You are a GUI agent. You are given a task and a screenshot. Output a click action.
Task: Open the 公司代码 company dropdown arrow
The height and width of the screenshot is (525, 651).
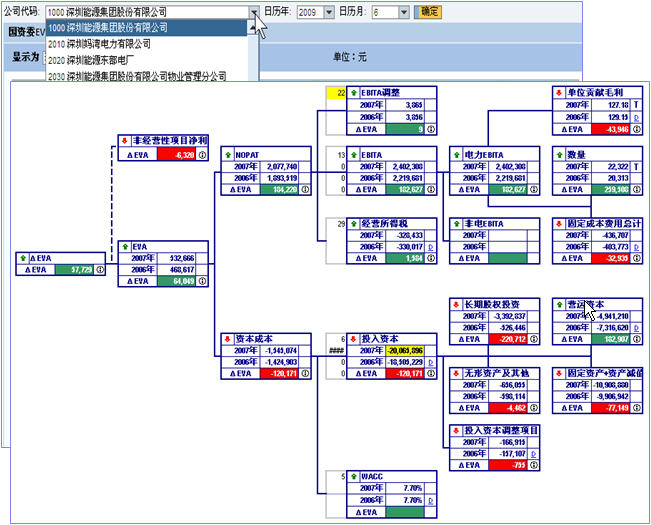click(x=254, y=12)
